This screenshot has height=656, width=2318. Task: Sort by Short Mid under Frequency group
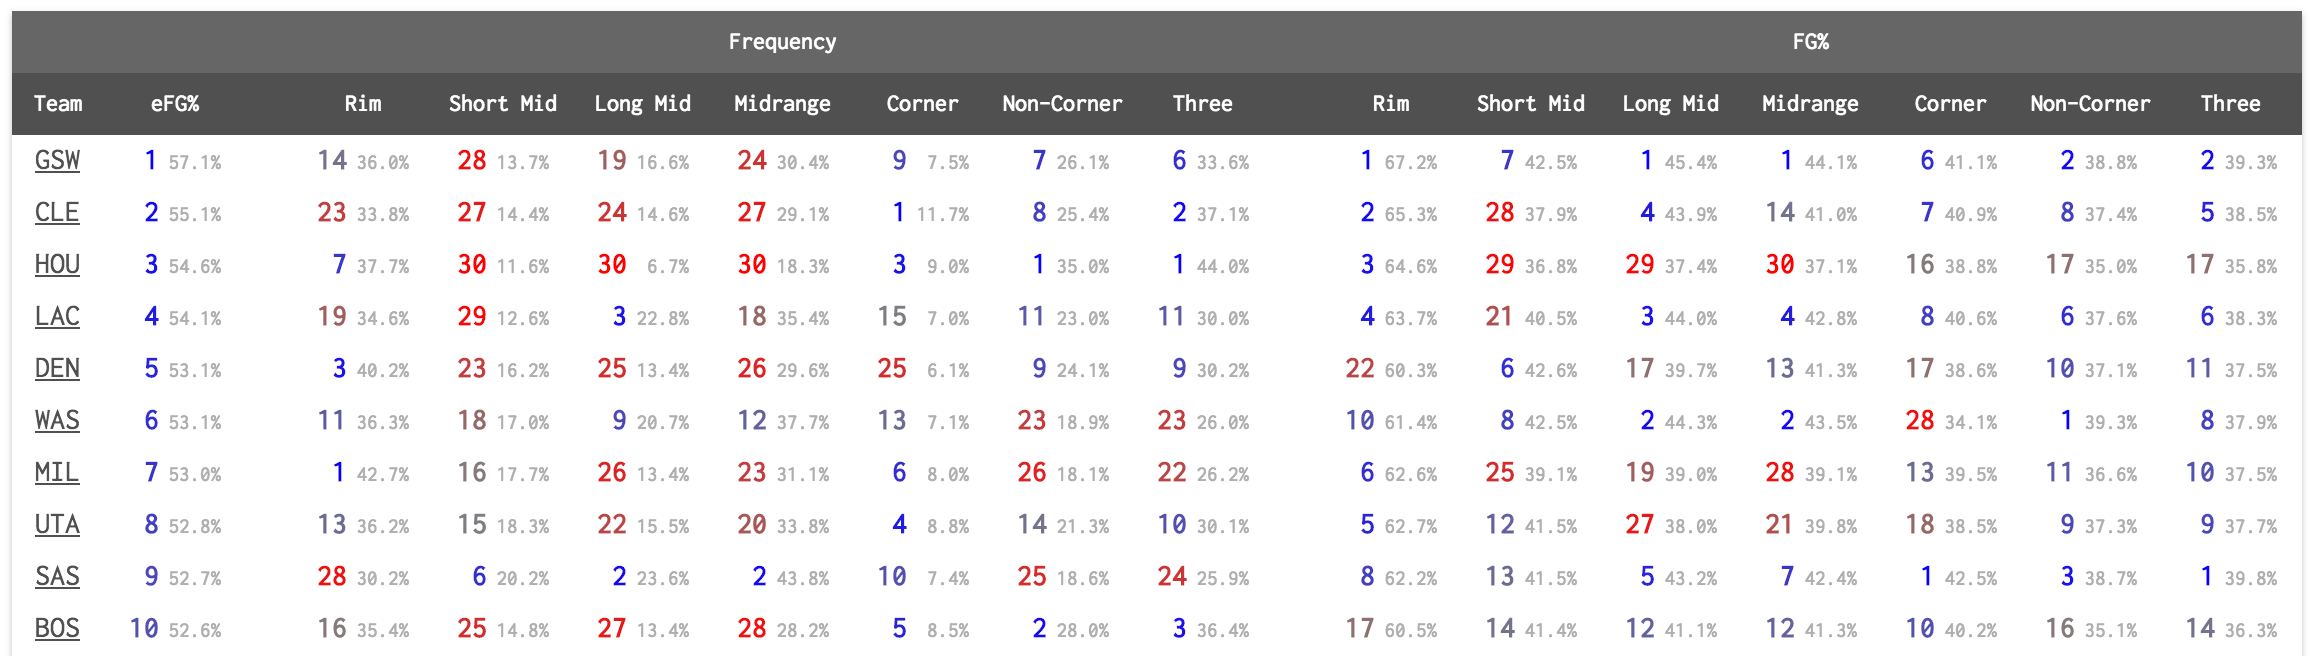coord(502,104)
